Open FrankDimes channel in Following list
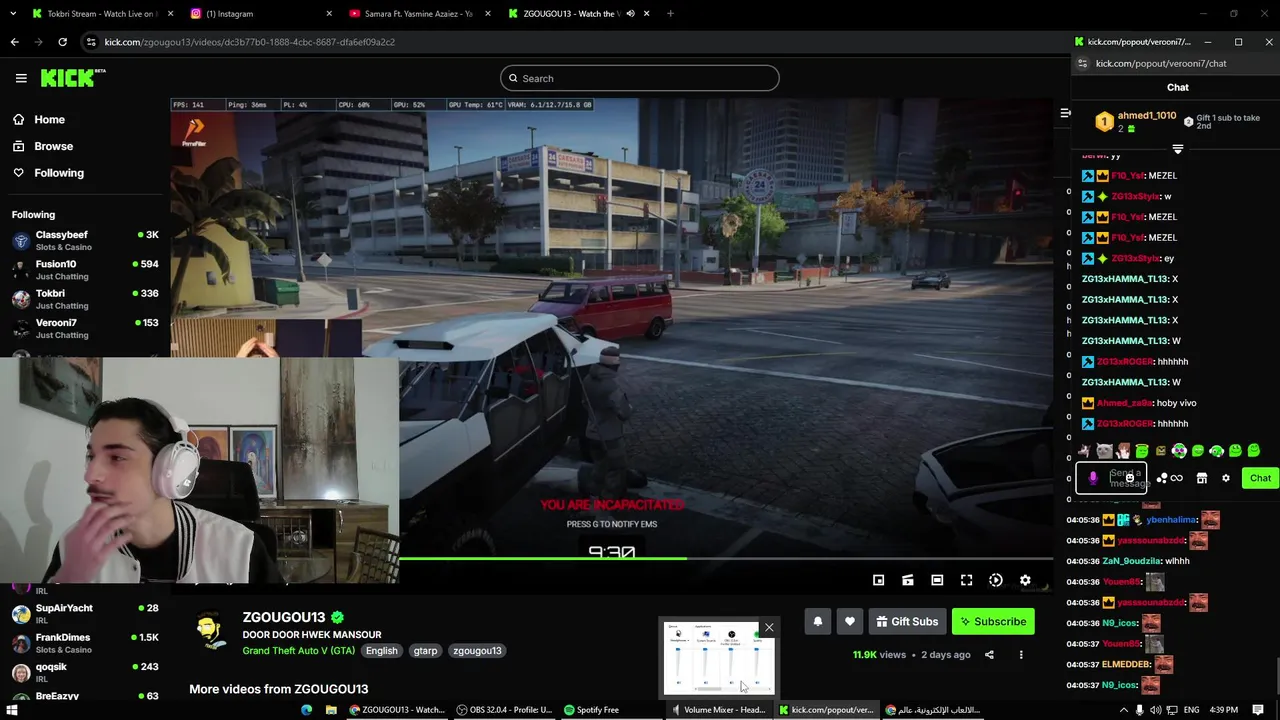The image size is (1280, 720). [85, 642]
